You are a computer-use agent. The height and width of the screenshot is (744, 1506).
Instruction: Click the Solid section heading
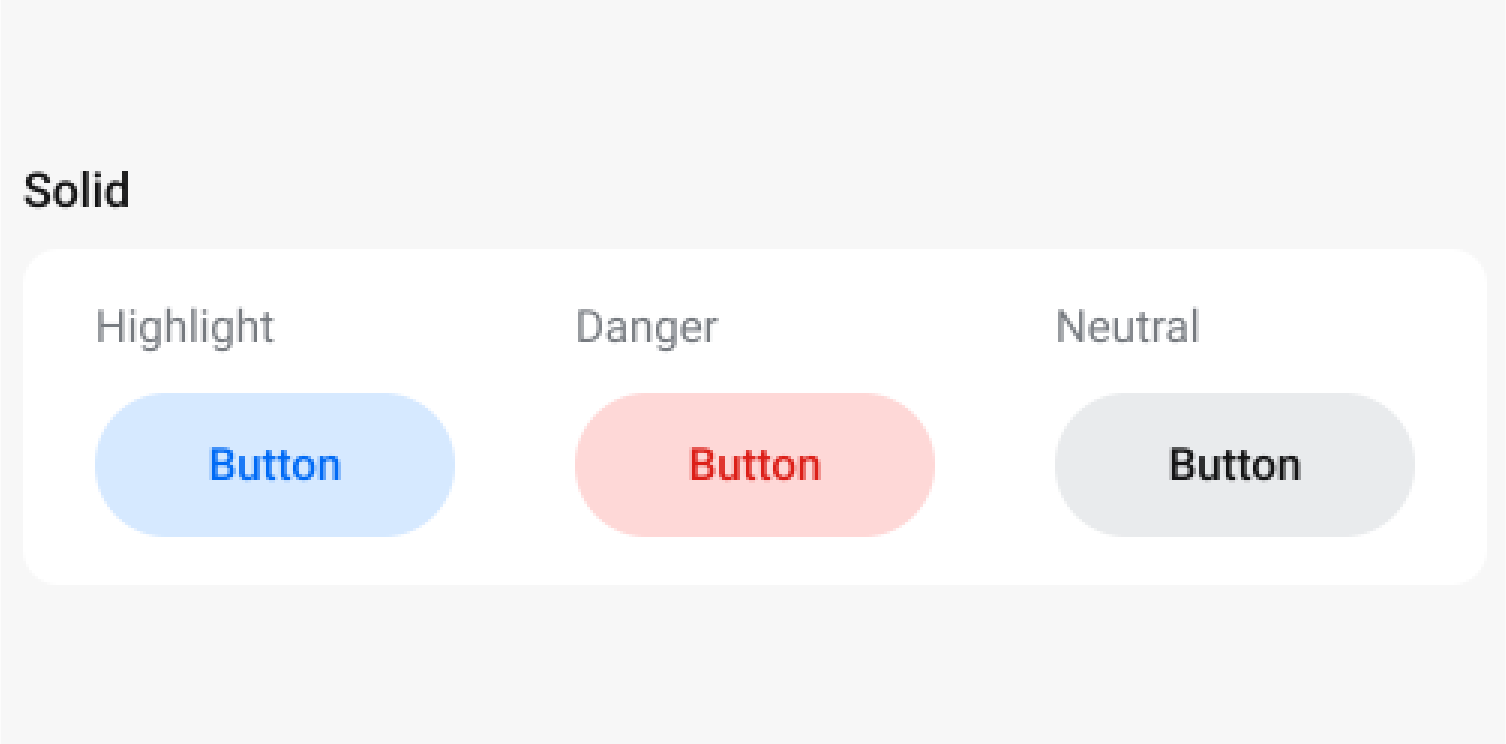pos(77,191)
